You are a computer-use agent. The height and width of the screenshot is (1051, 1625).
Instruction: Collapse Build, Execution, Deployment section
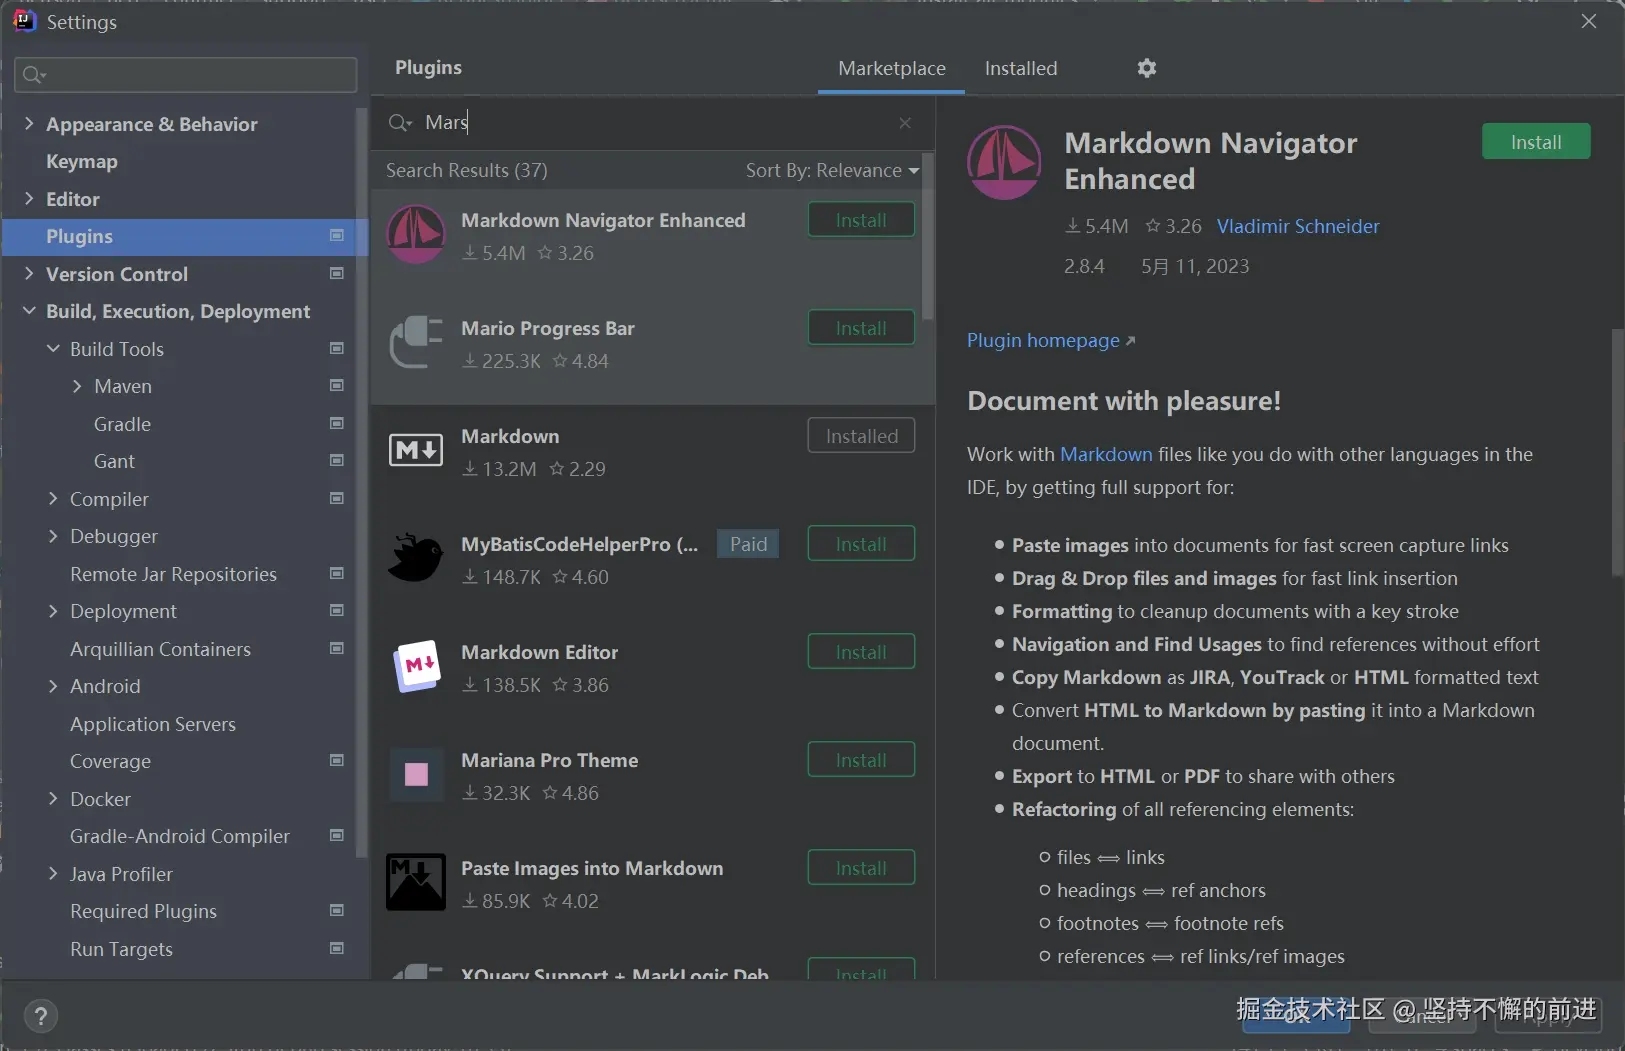click(29, 311)
